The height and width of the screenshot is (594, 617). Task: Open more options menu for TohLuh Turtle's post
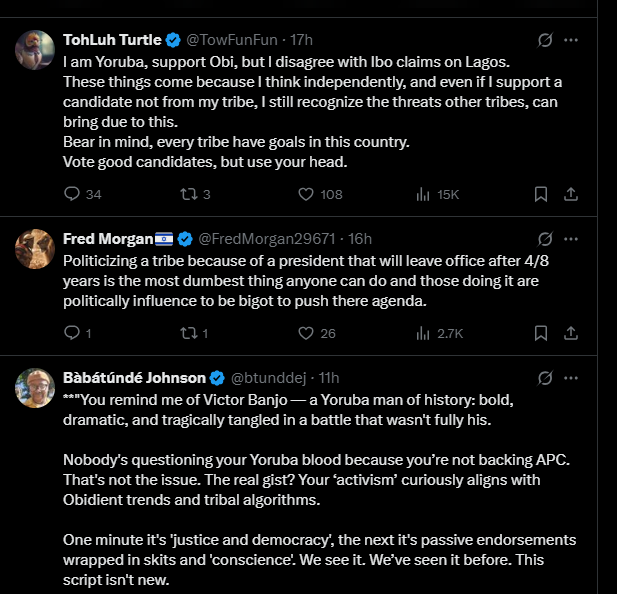click(x=571, y=40)
